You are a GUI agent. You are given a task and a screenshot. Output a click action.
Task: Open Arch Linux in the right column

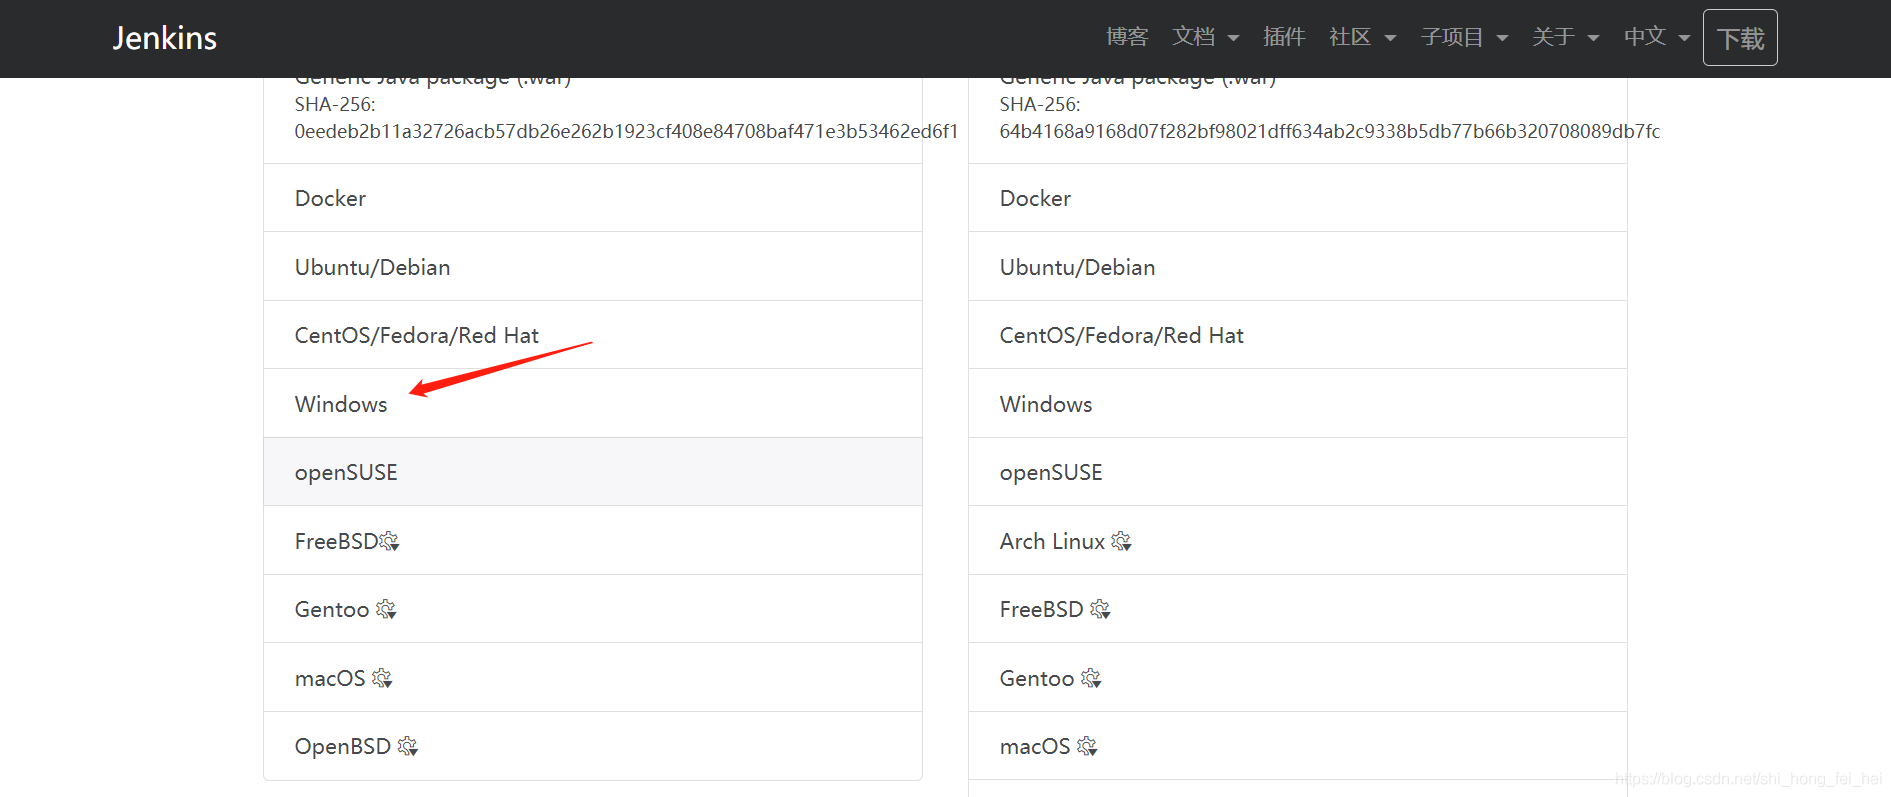[x=1298, y=541]
